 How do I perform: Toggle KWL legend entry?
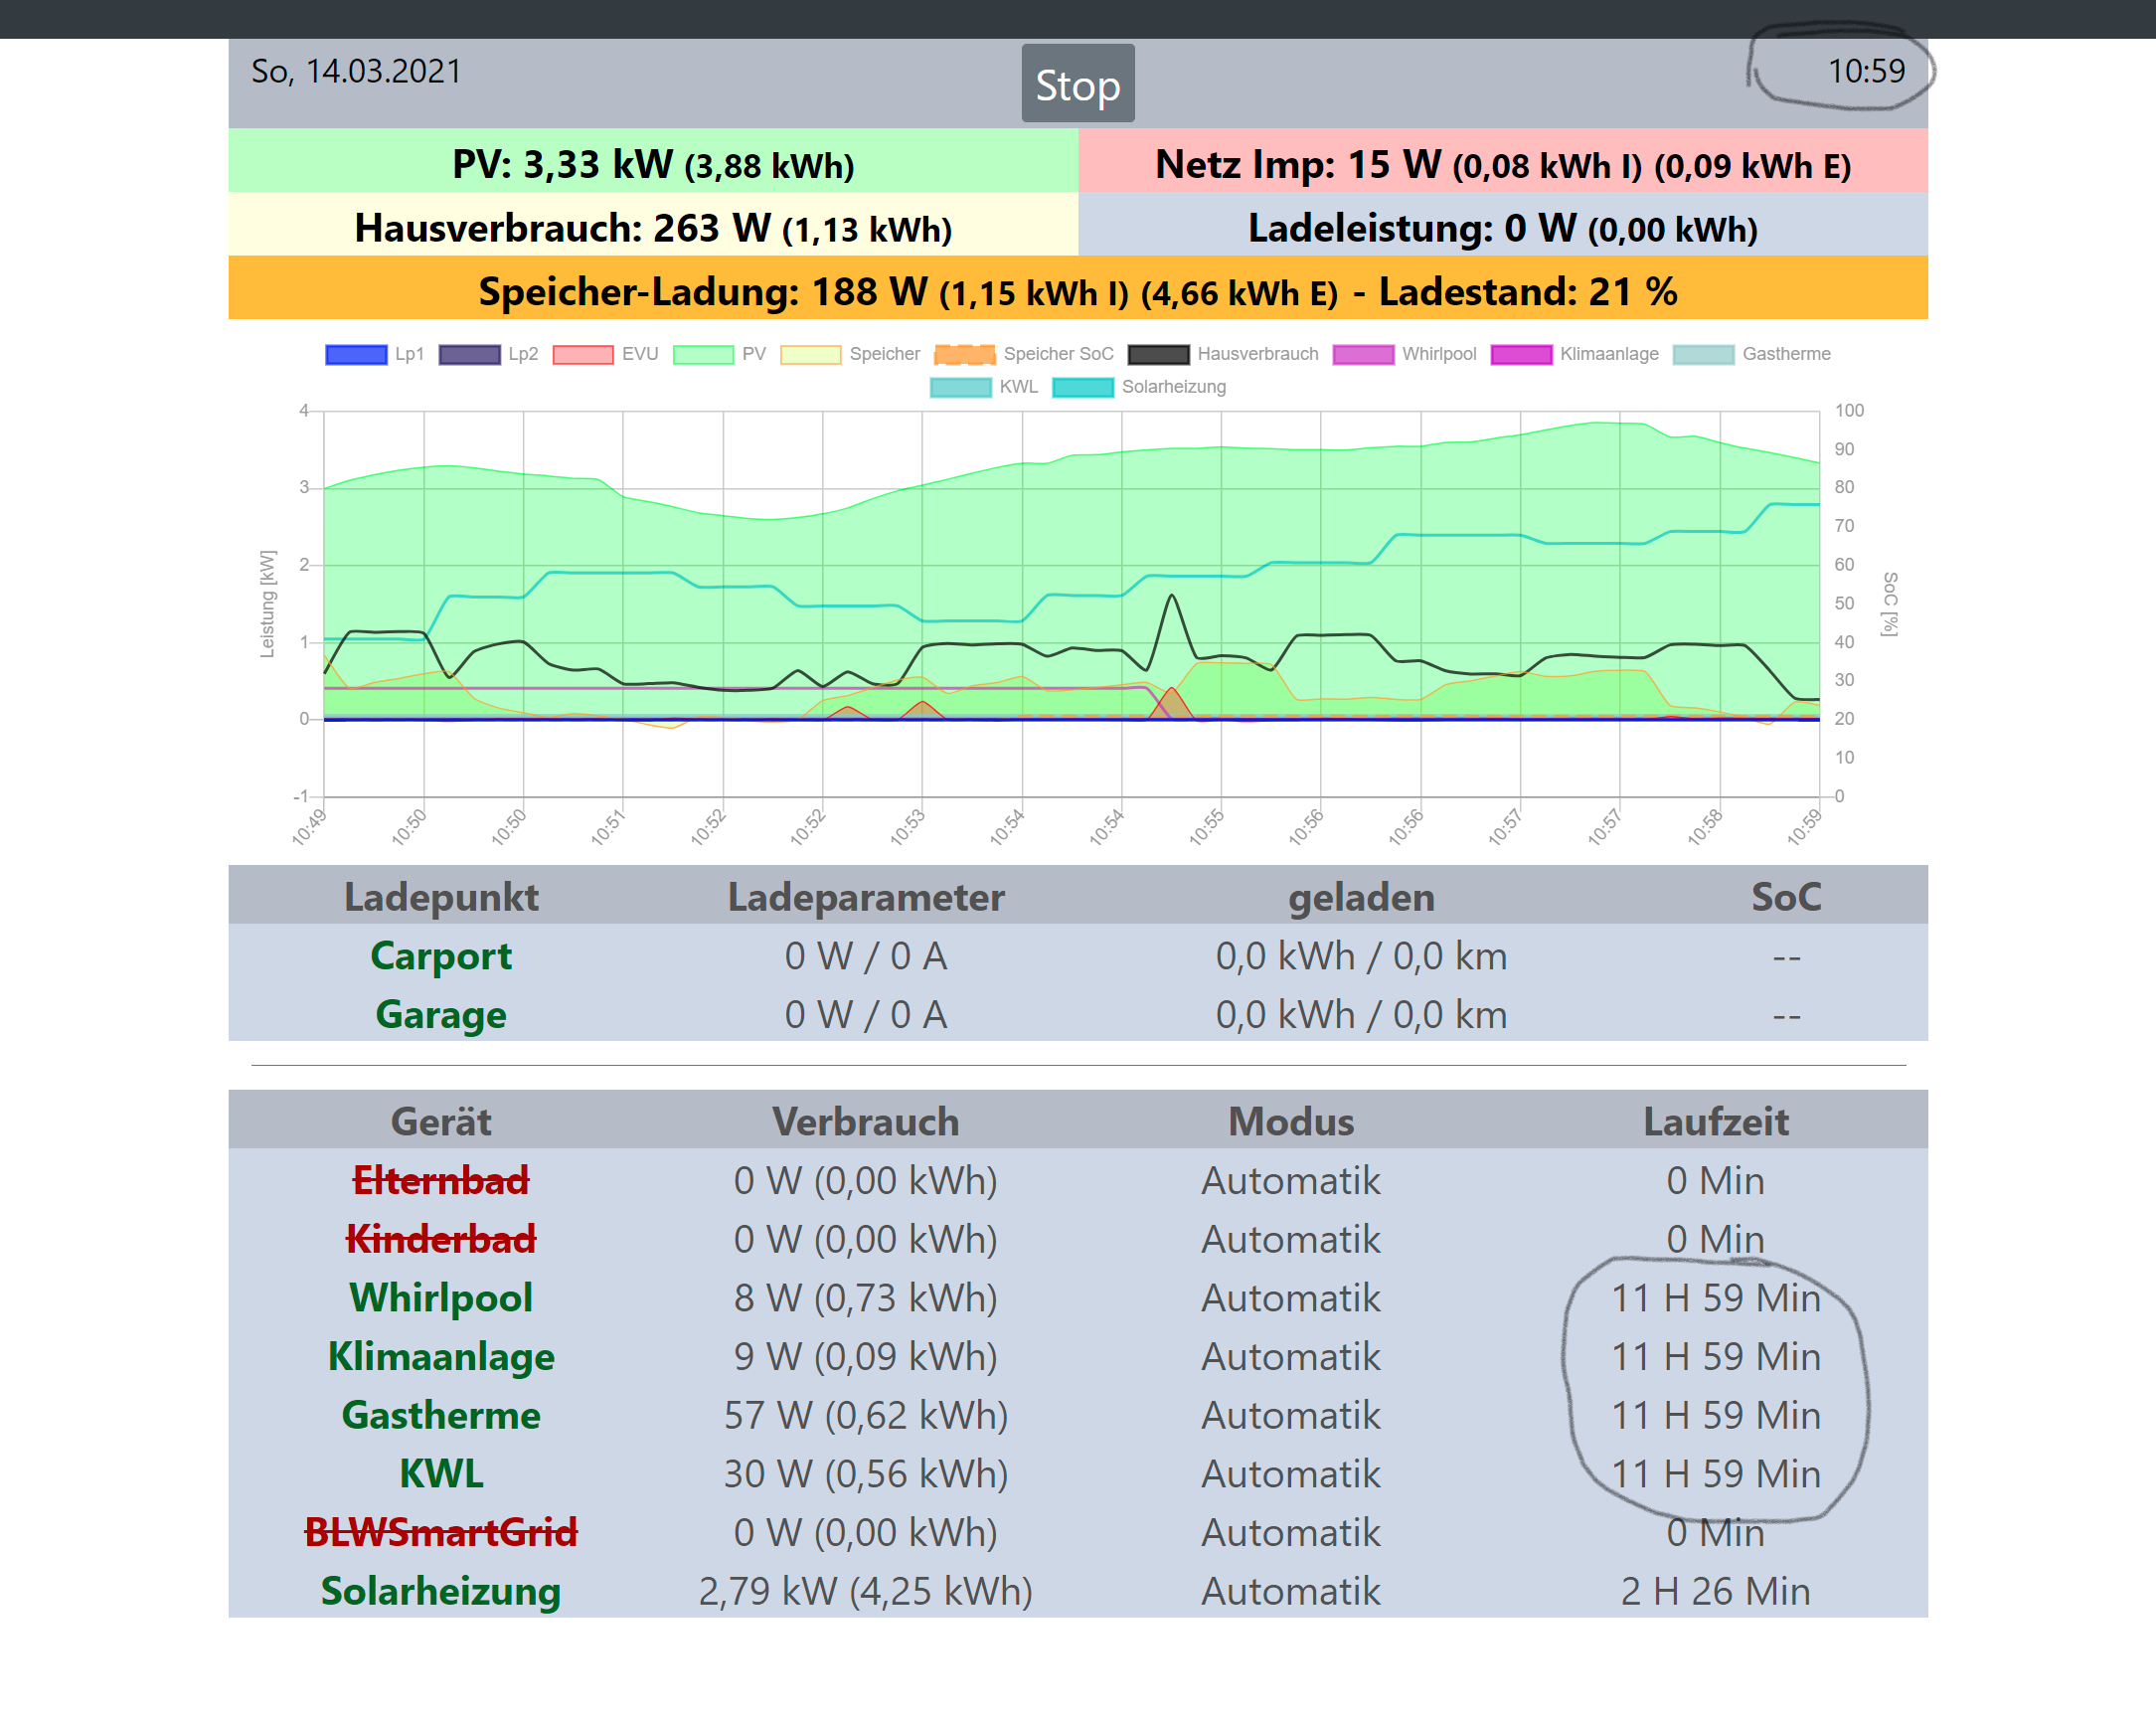tap(960, 387)
